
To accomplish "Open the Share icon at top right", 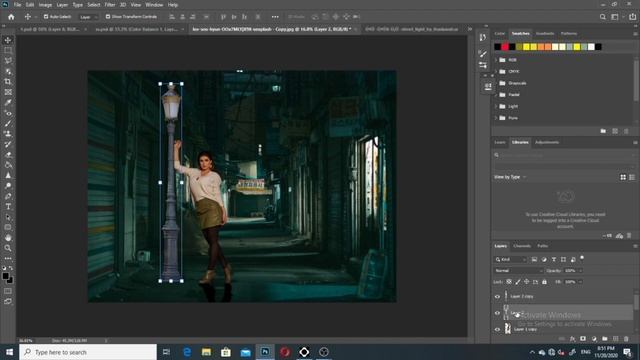I will click(x=632, y=17).
